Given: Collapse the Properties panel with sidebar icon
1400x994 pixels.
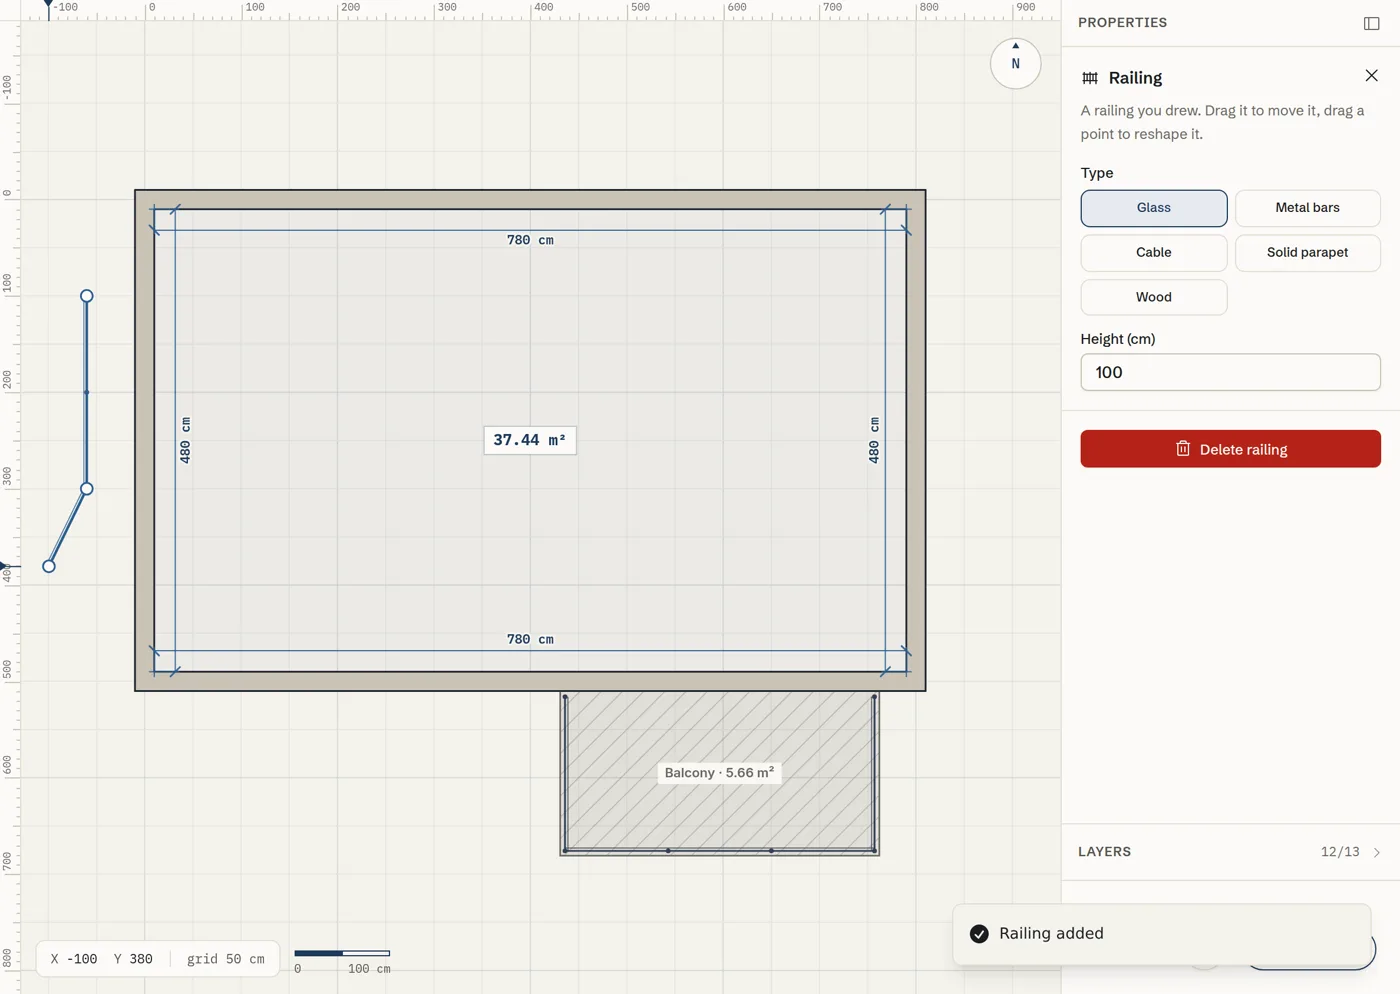Looking at the screenshot, I should (1371, 23).
